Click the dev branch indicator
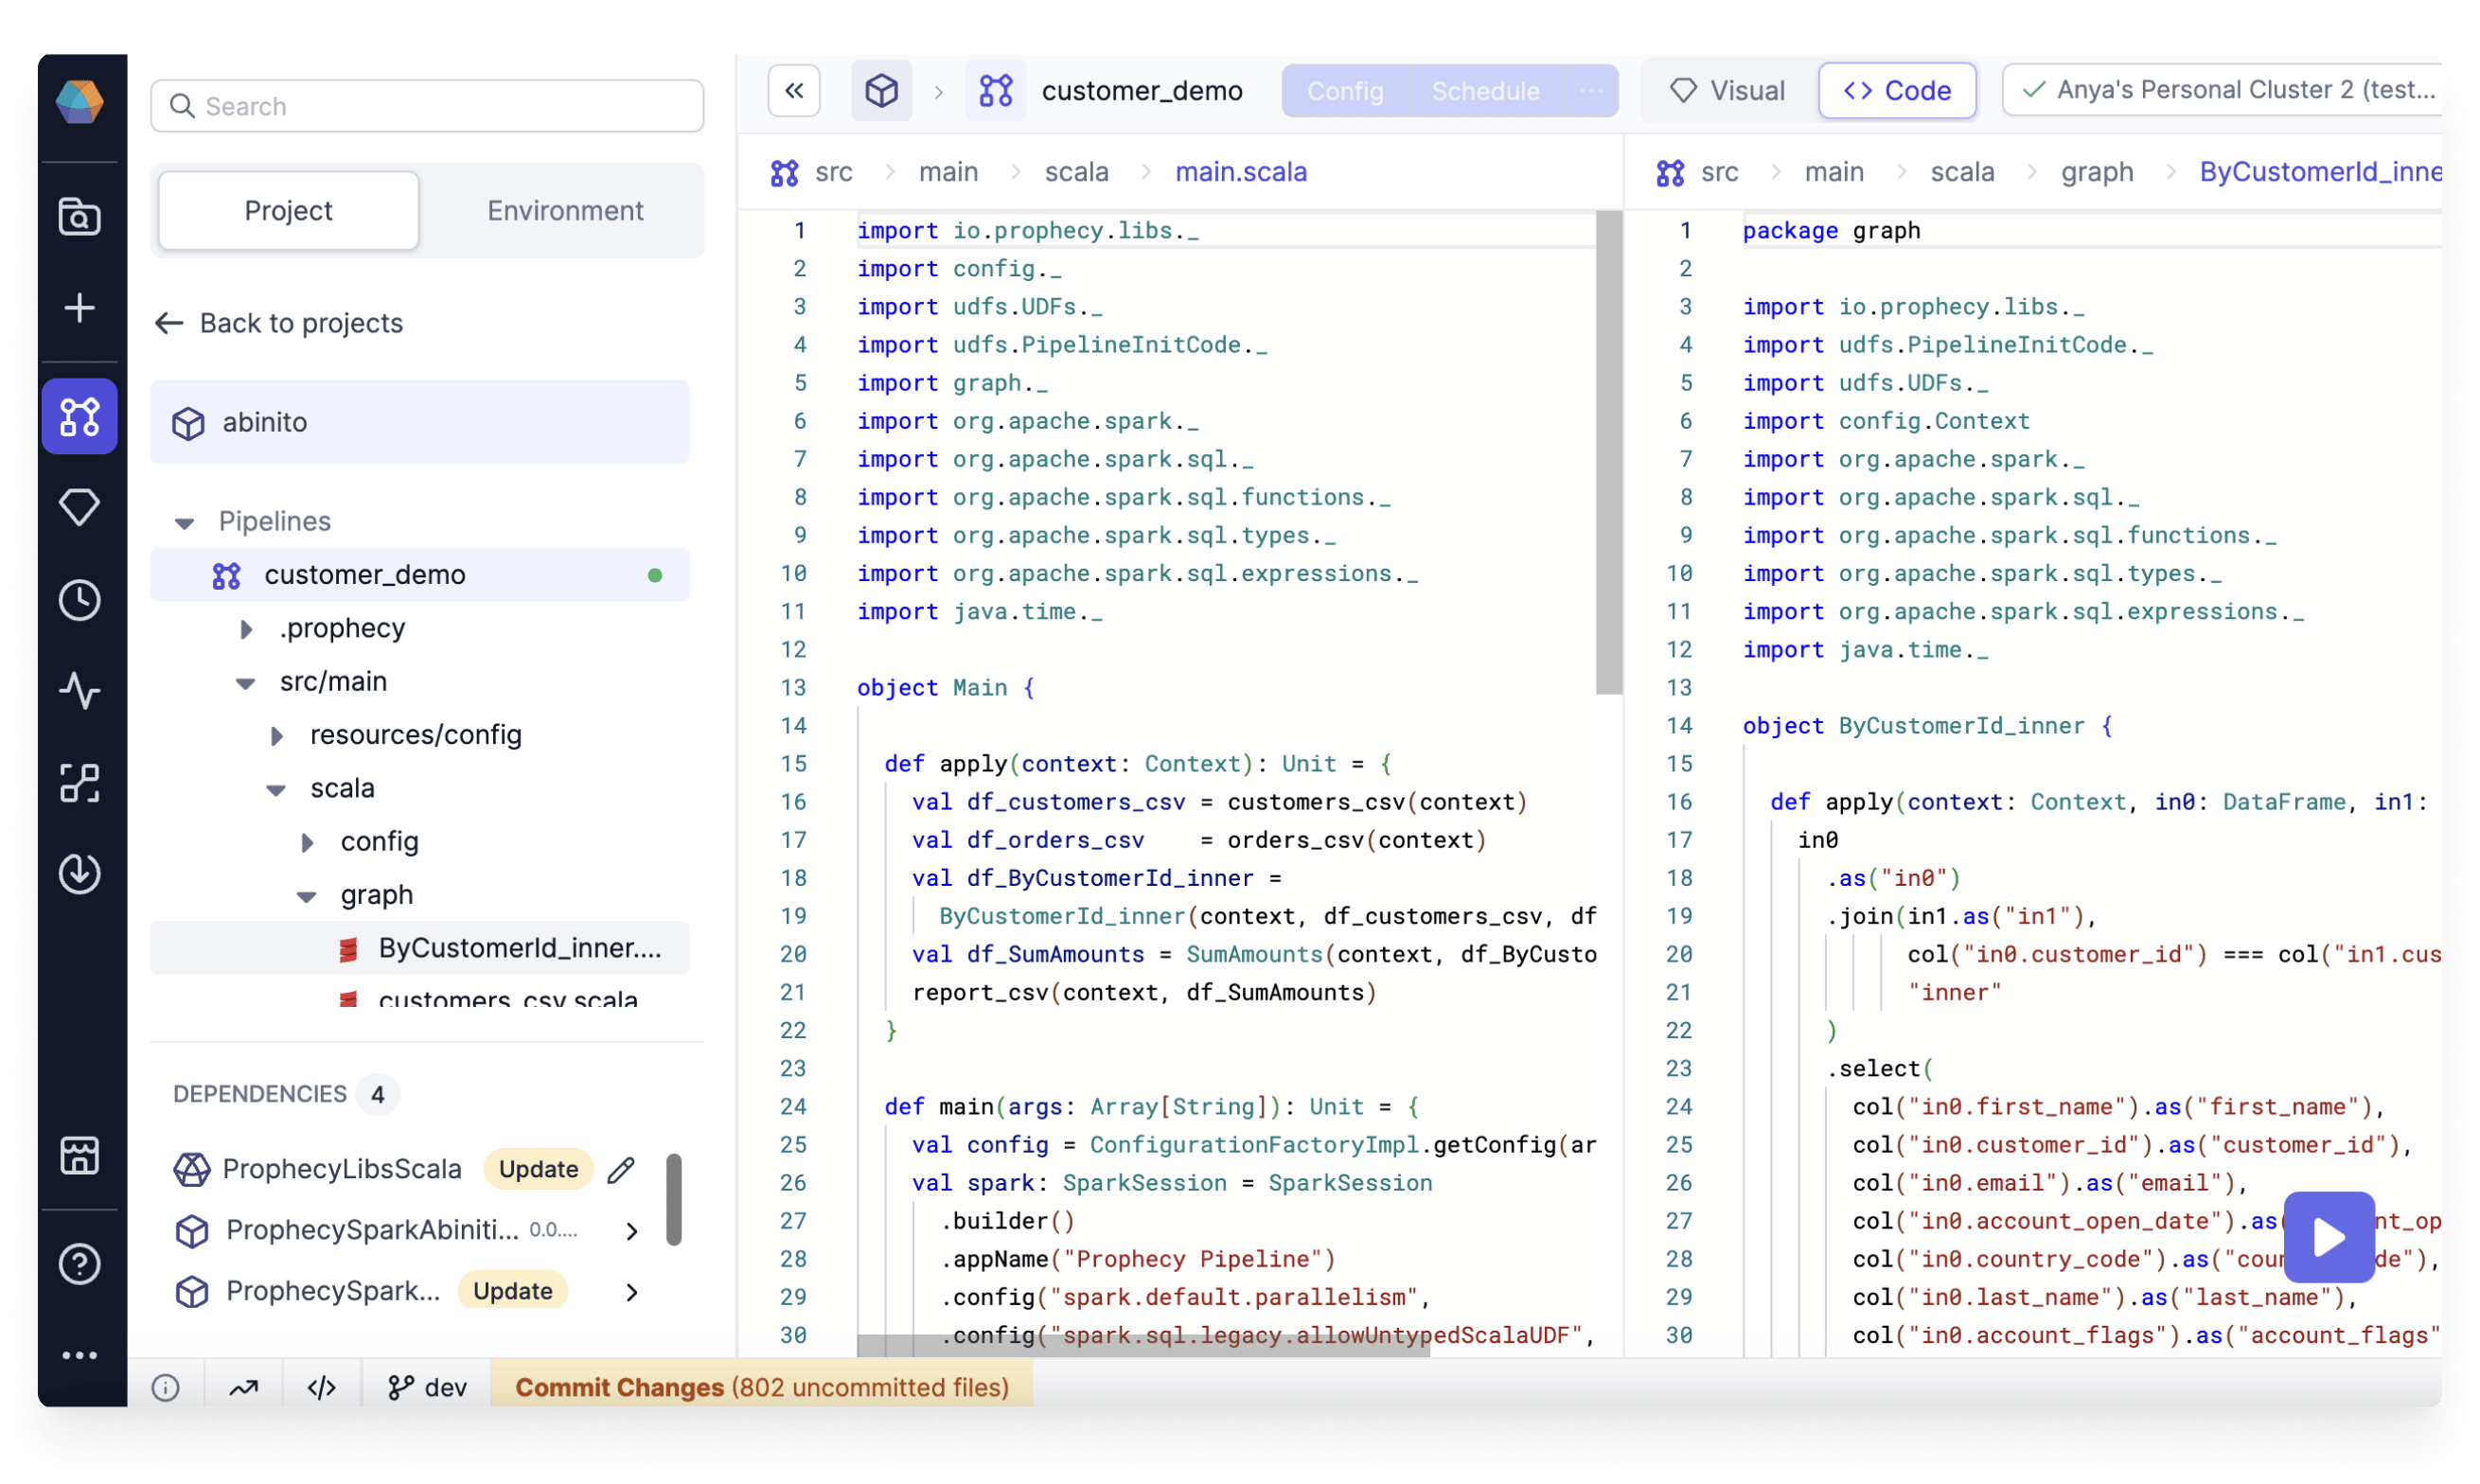The height and width of the screenshot is (1484, 2480). (428, 1388)
